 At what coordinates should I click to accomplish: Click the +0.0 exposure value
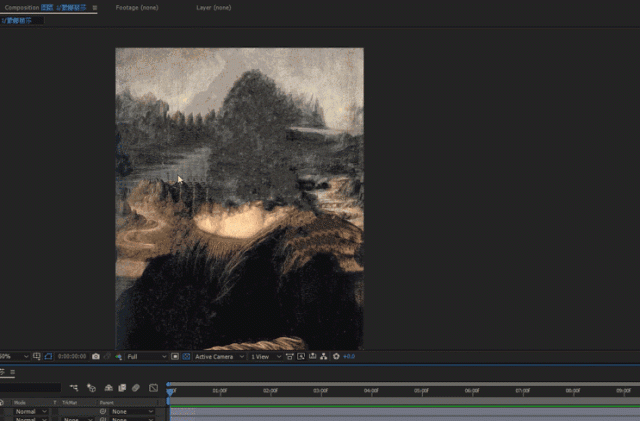(349, 356)
